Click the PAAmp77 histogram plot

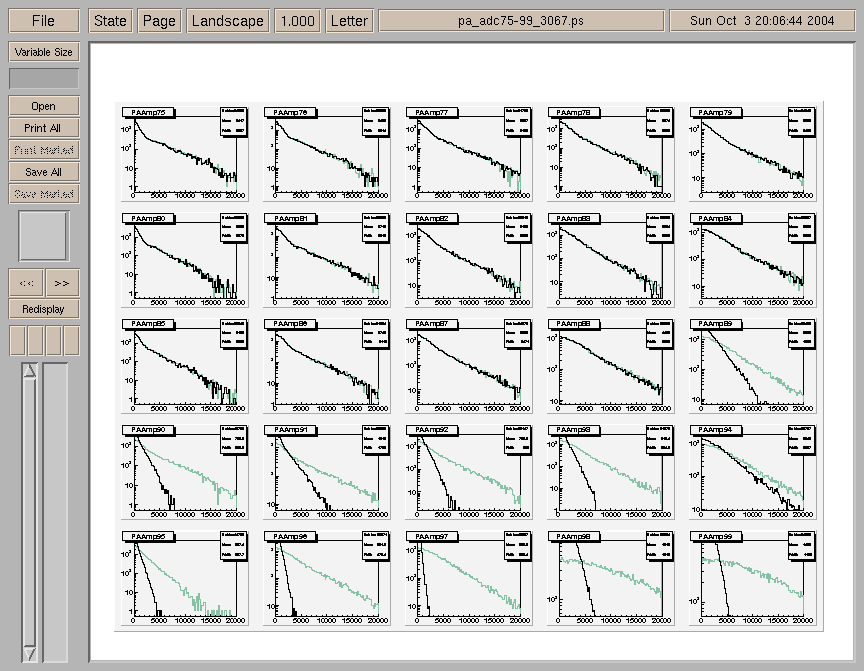tap(469, 154)
